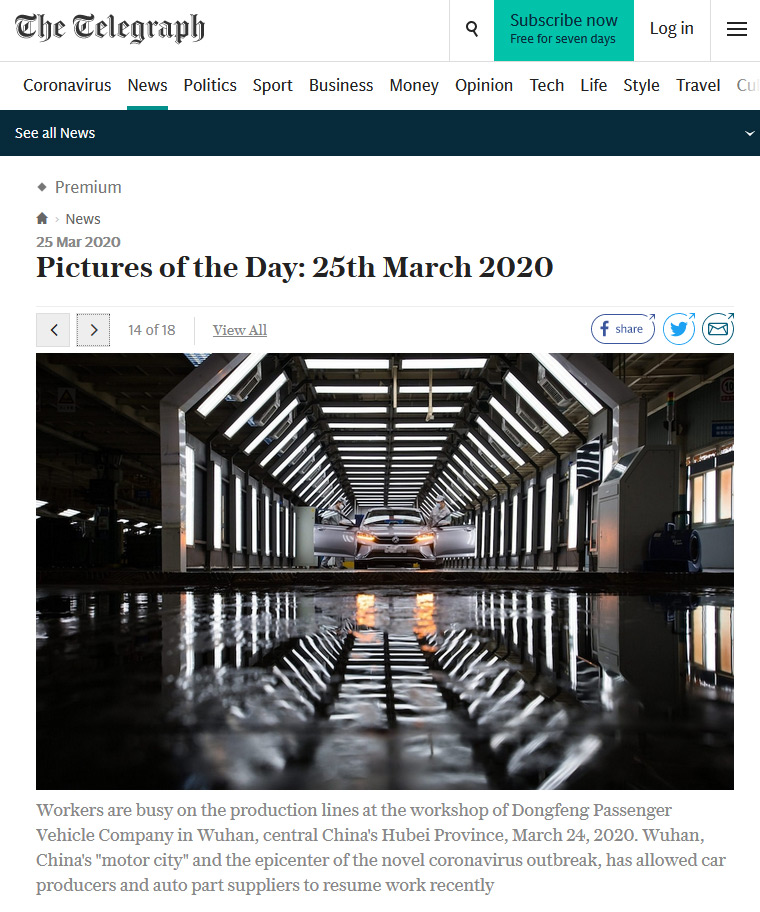Viewport: 760px width, 912px height.
Task: Share the gallery via Twitter icon
Action: click(679, 329)
